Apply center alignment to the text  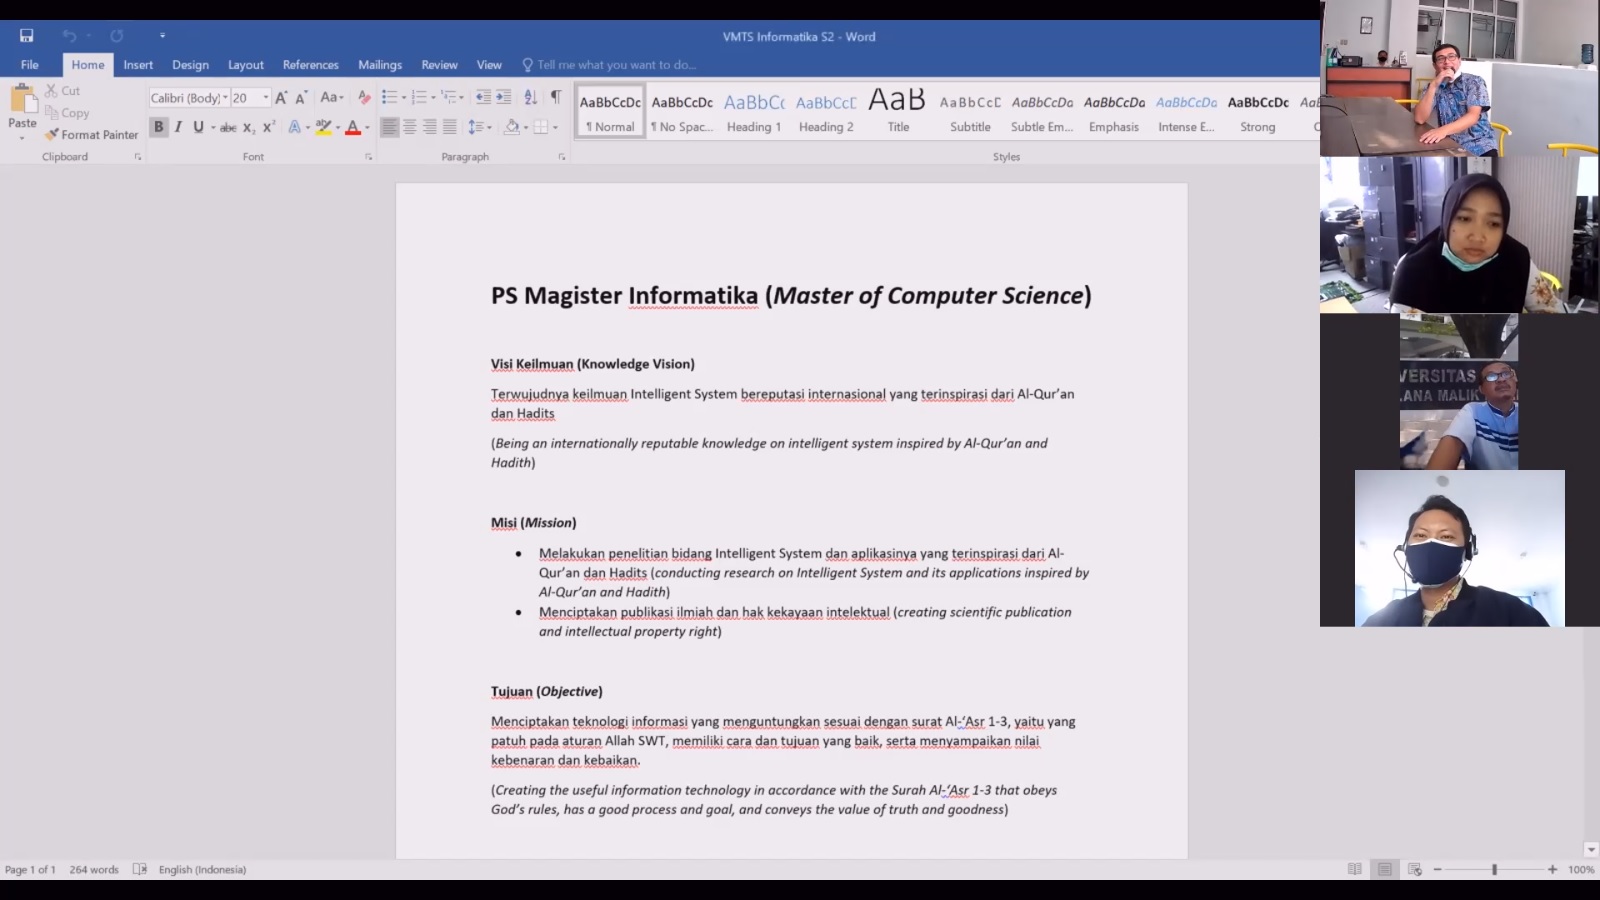(410, 127)
